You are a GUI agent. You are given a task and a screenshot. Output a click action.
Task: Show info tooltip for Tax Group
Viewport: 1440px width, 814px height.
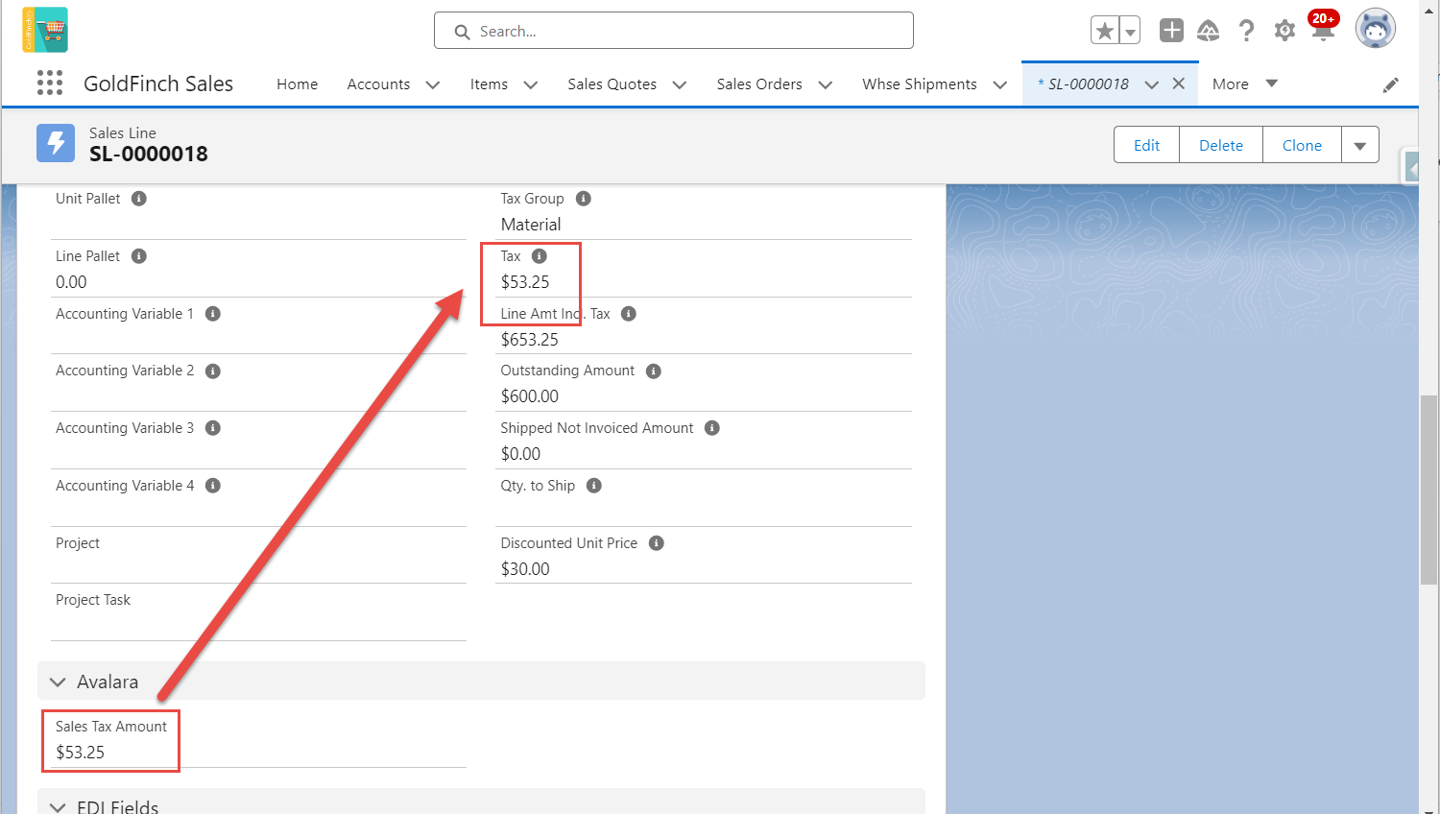(x=584, y=198)
